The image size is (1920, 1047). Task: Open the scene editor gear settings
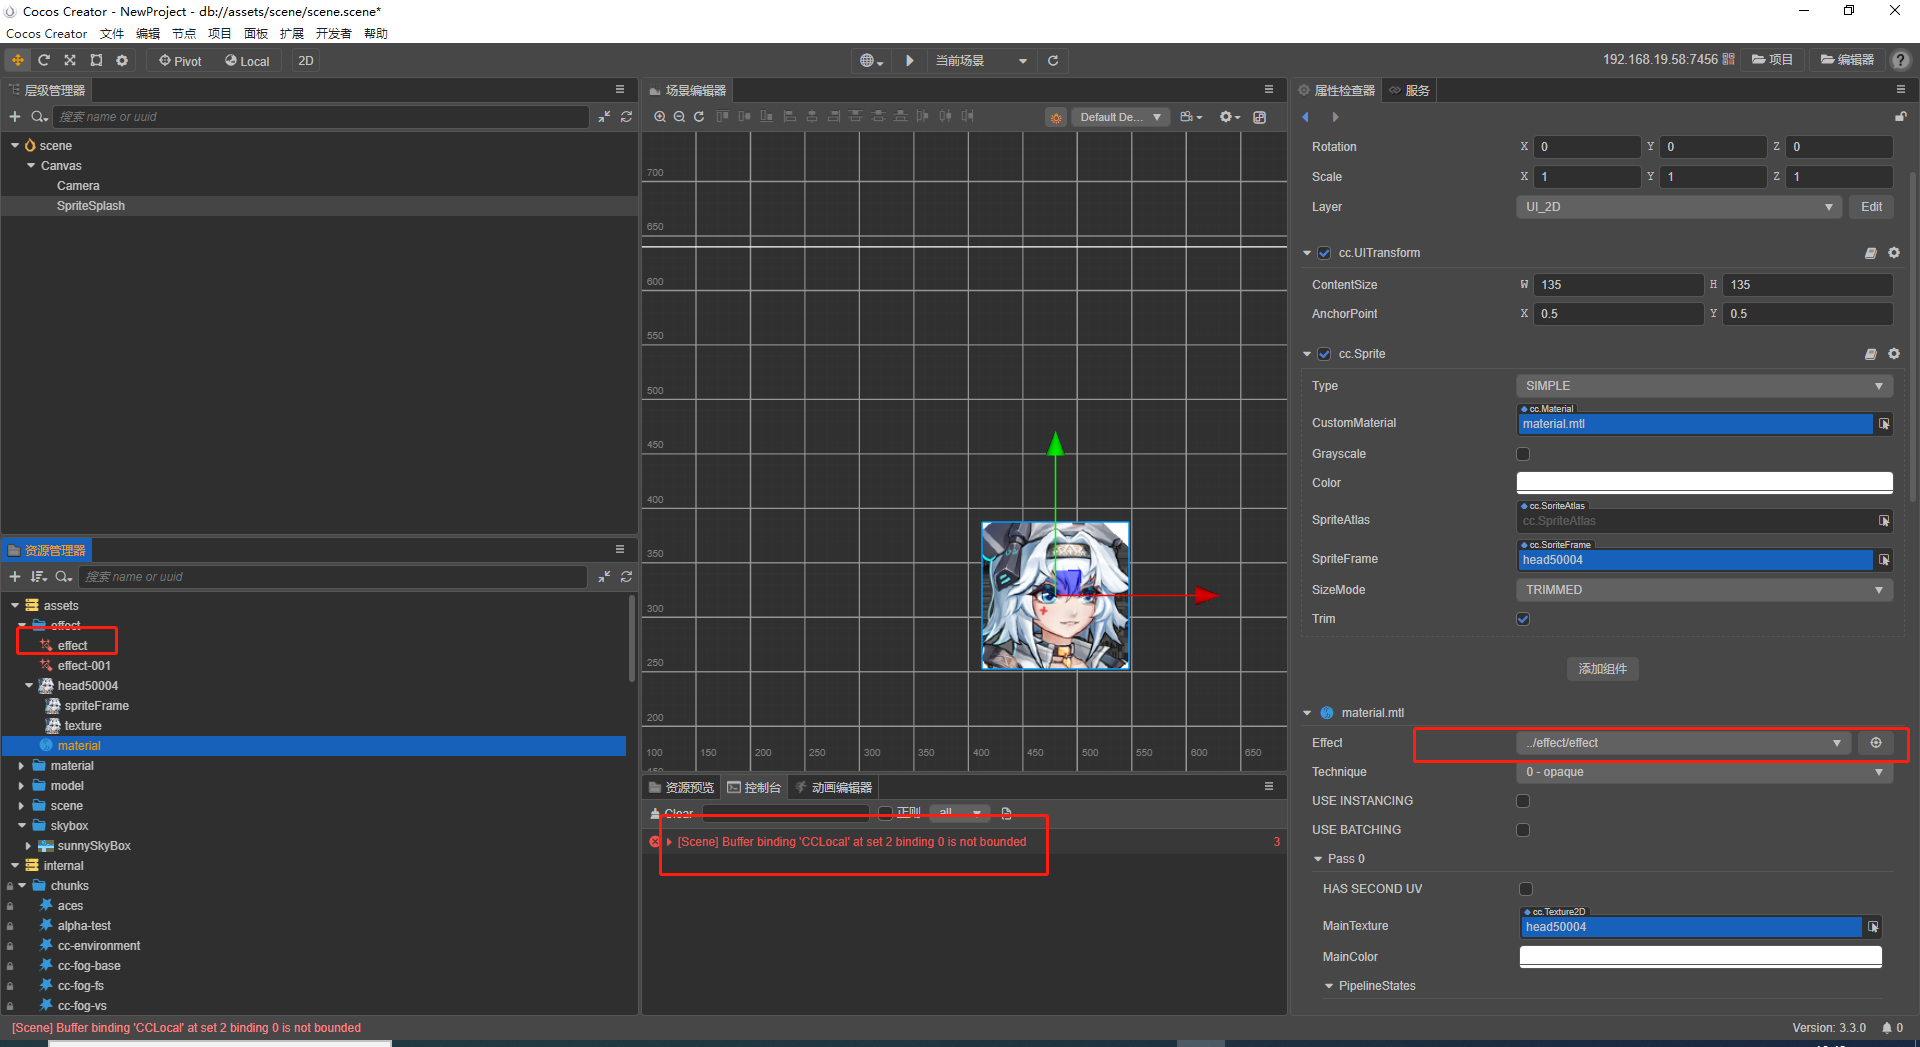1229,117
